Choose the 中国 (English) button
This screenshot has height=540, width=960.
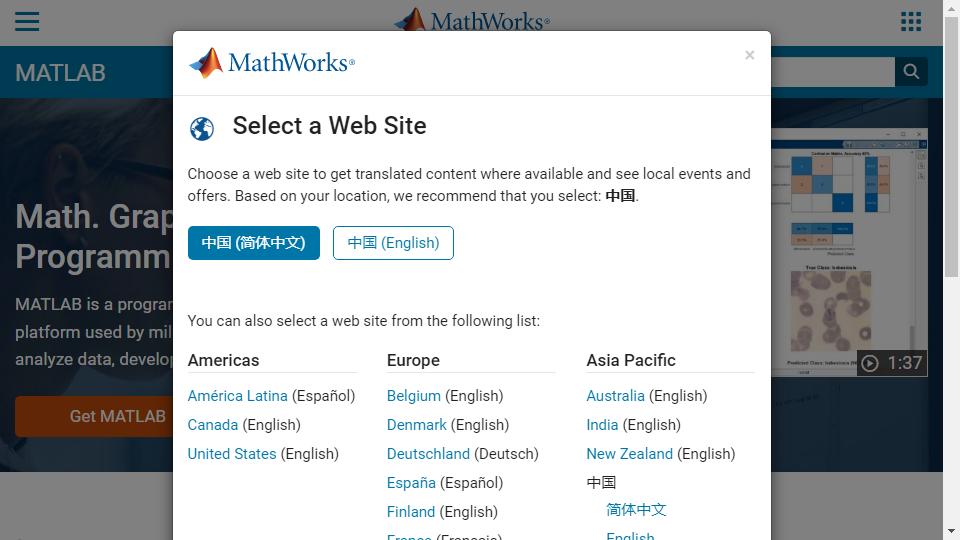pyautogui.click(x=393, y=243)
